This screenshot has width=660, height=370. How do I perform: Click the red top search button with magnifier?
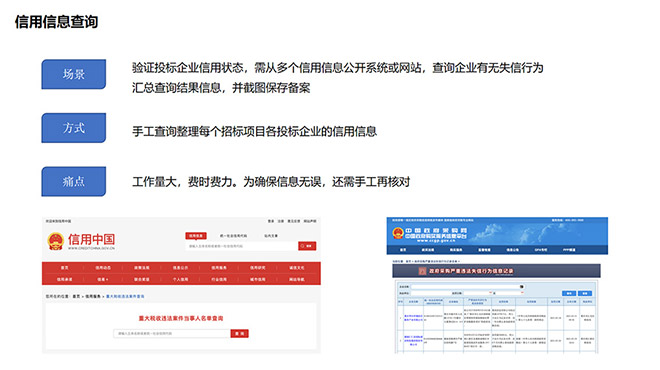(x=307, y=246)
